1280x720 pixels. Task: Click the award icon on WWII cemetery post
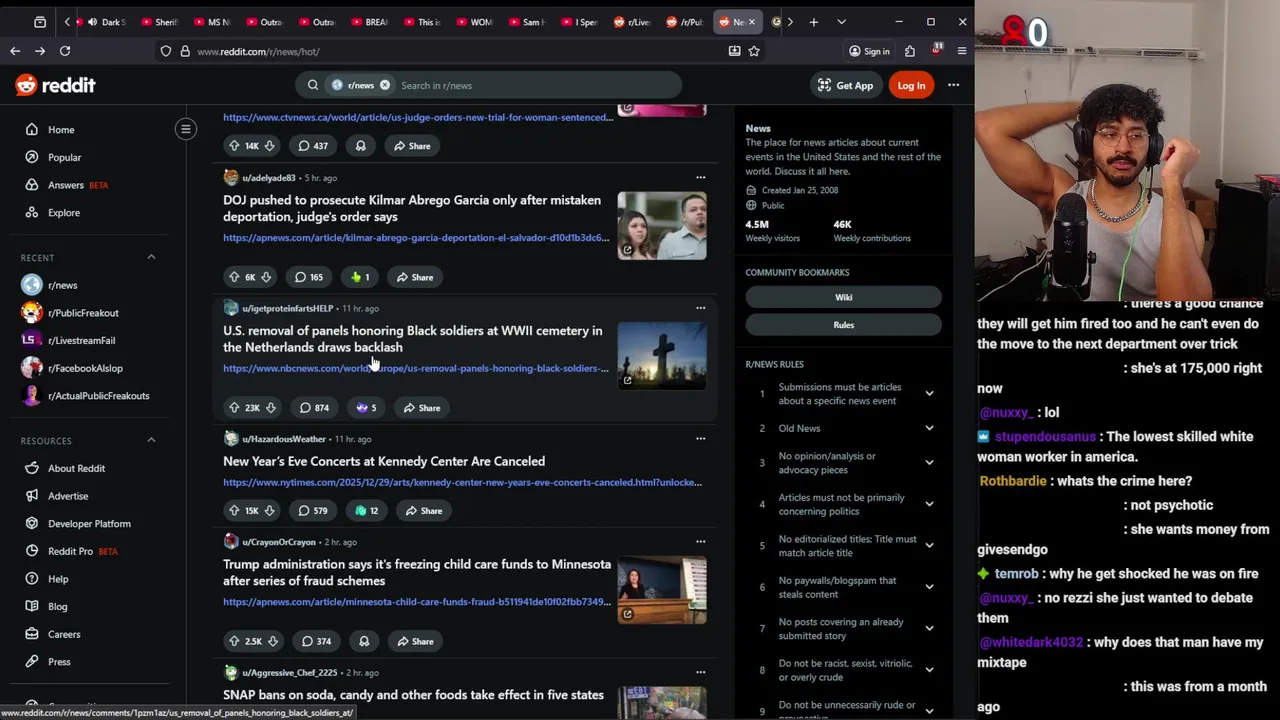click(366, 408)
